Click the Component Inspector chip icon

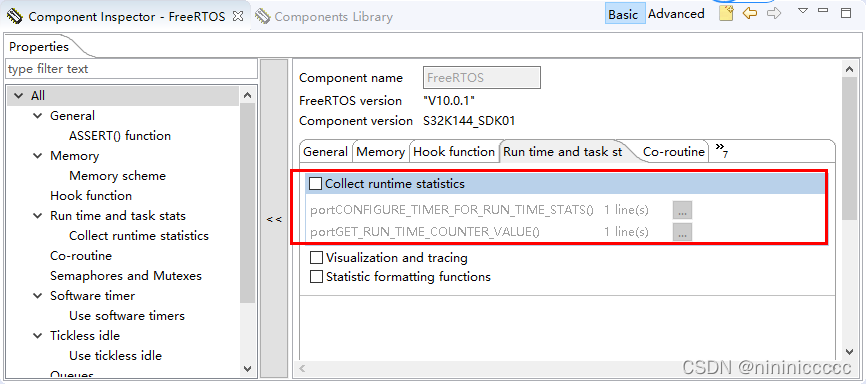click(x=14, y=16)
